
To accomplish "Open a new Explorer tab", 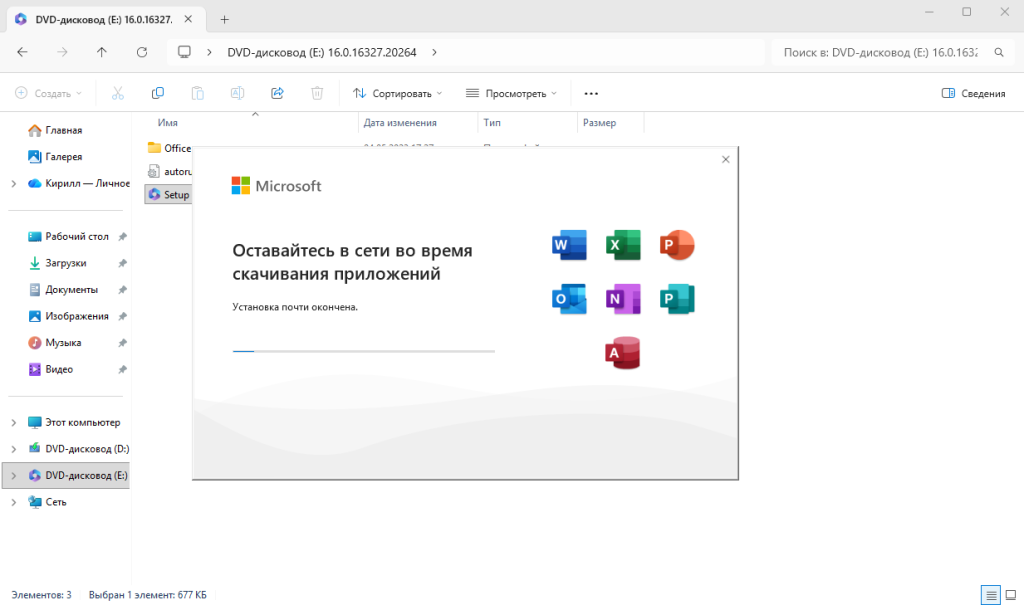I will 224,20.
